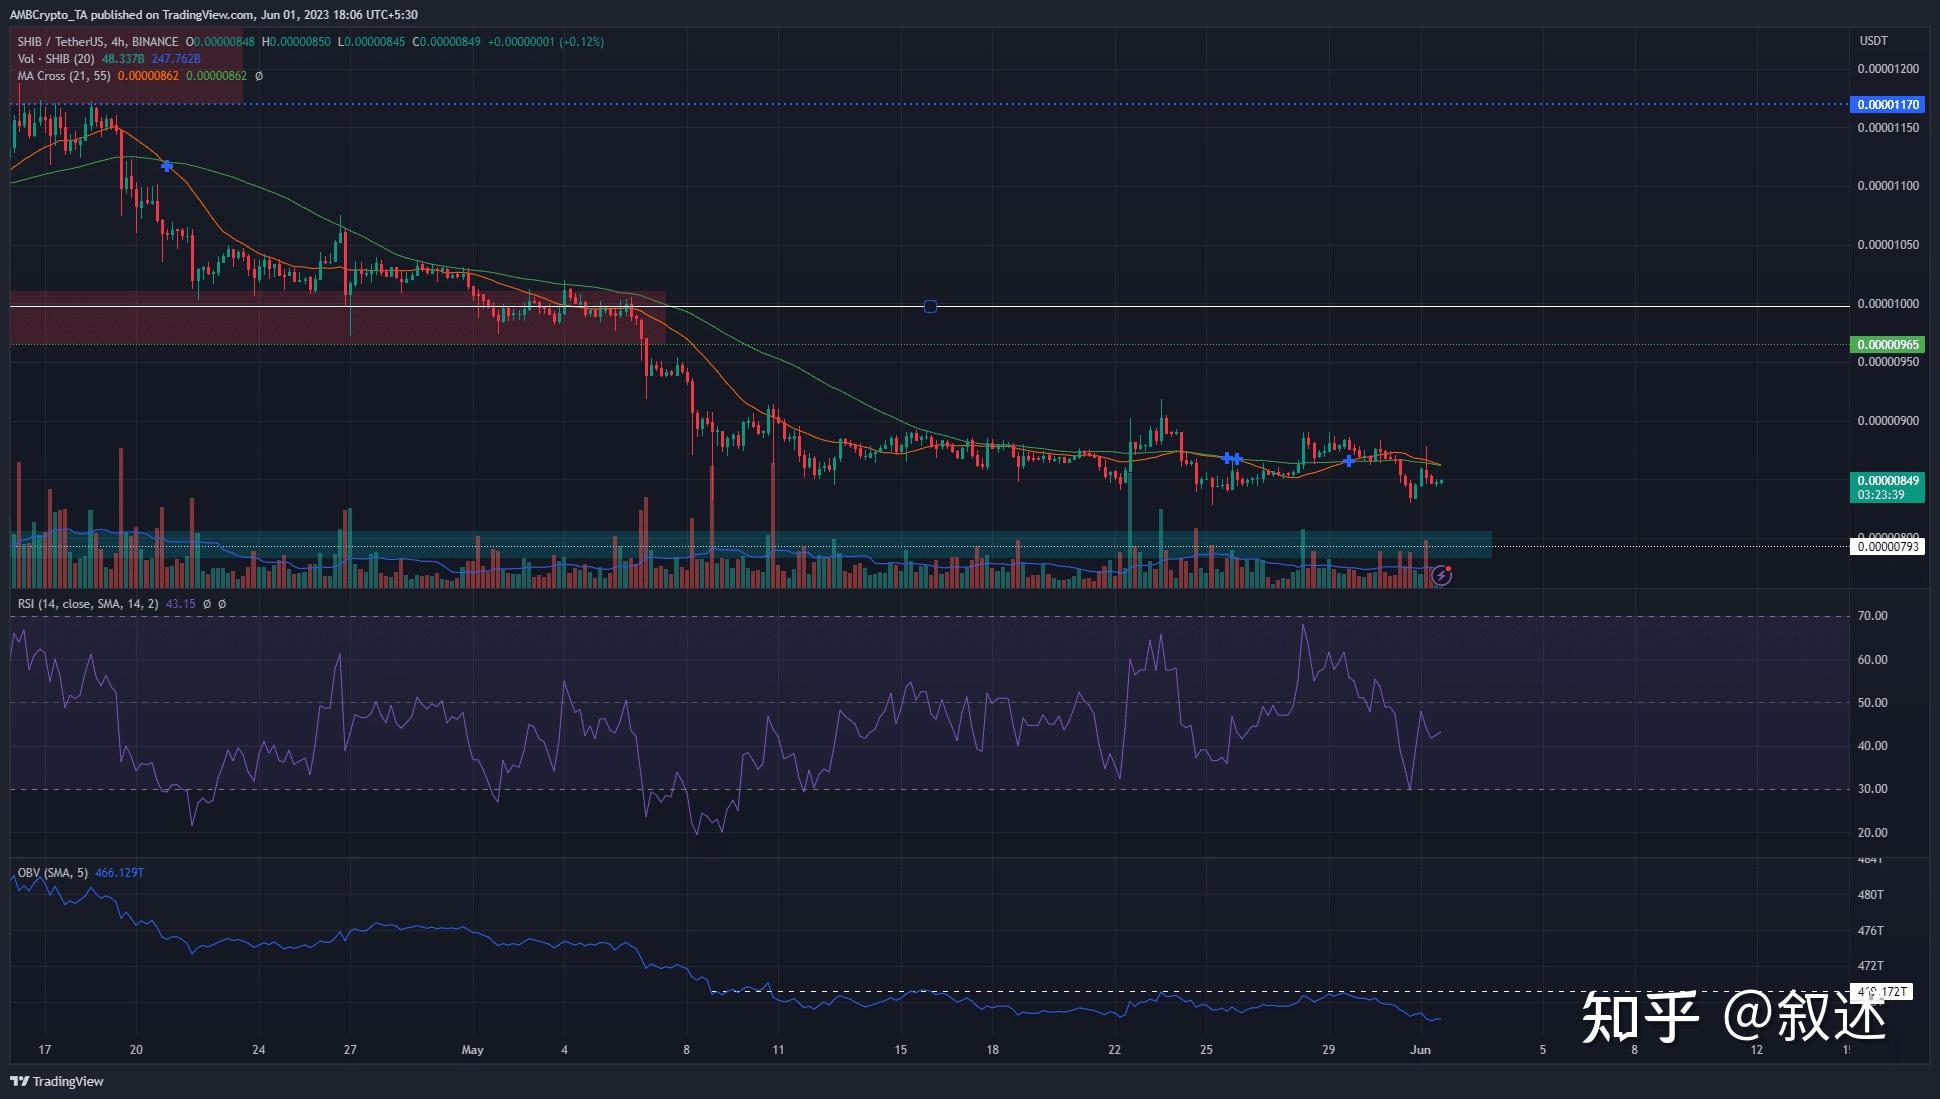Click the MA cross marker near April 20
The width and height of the screenshot is (1940, 1099).
(167, 166)
